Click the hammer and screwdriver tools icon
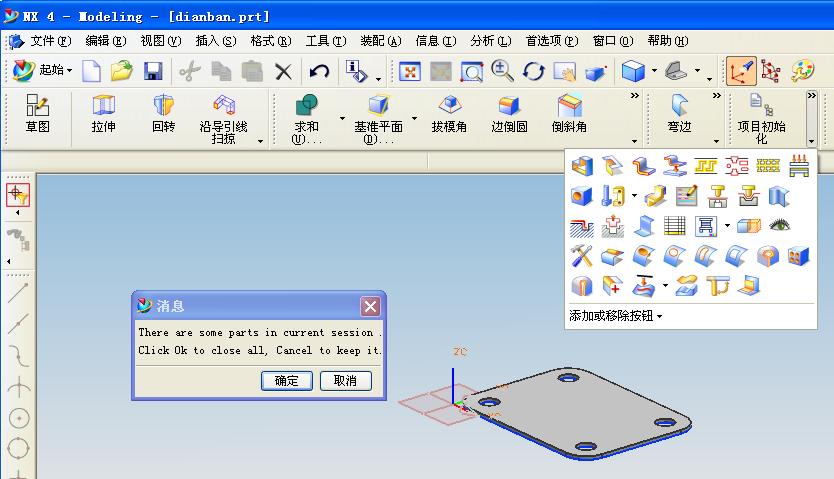 point(581,256)
